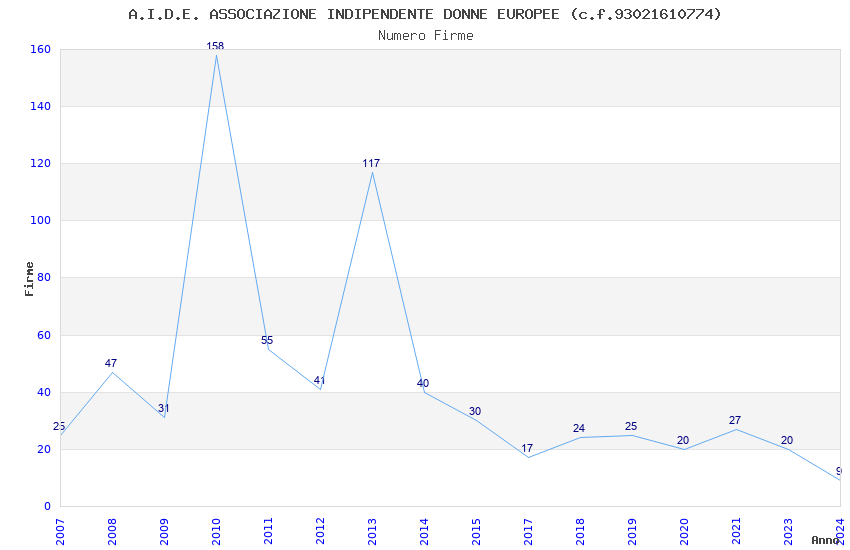The image size is (850, 550).
Task: Click the horizontal axis title 'Anno'
Action: [825, 540]
